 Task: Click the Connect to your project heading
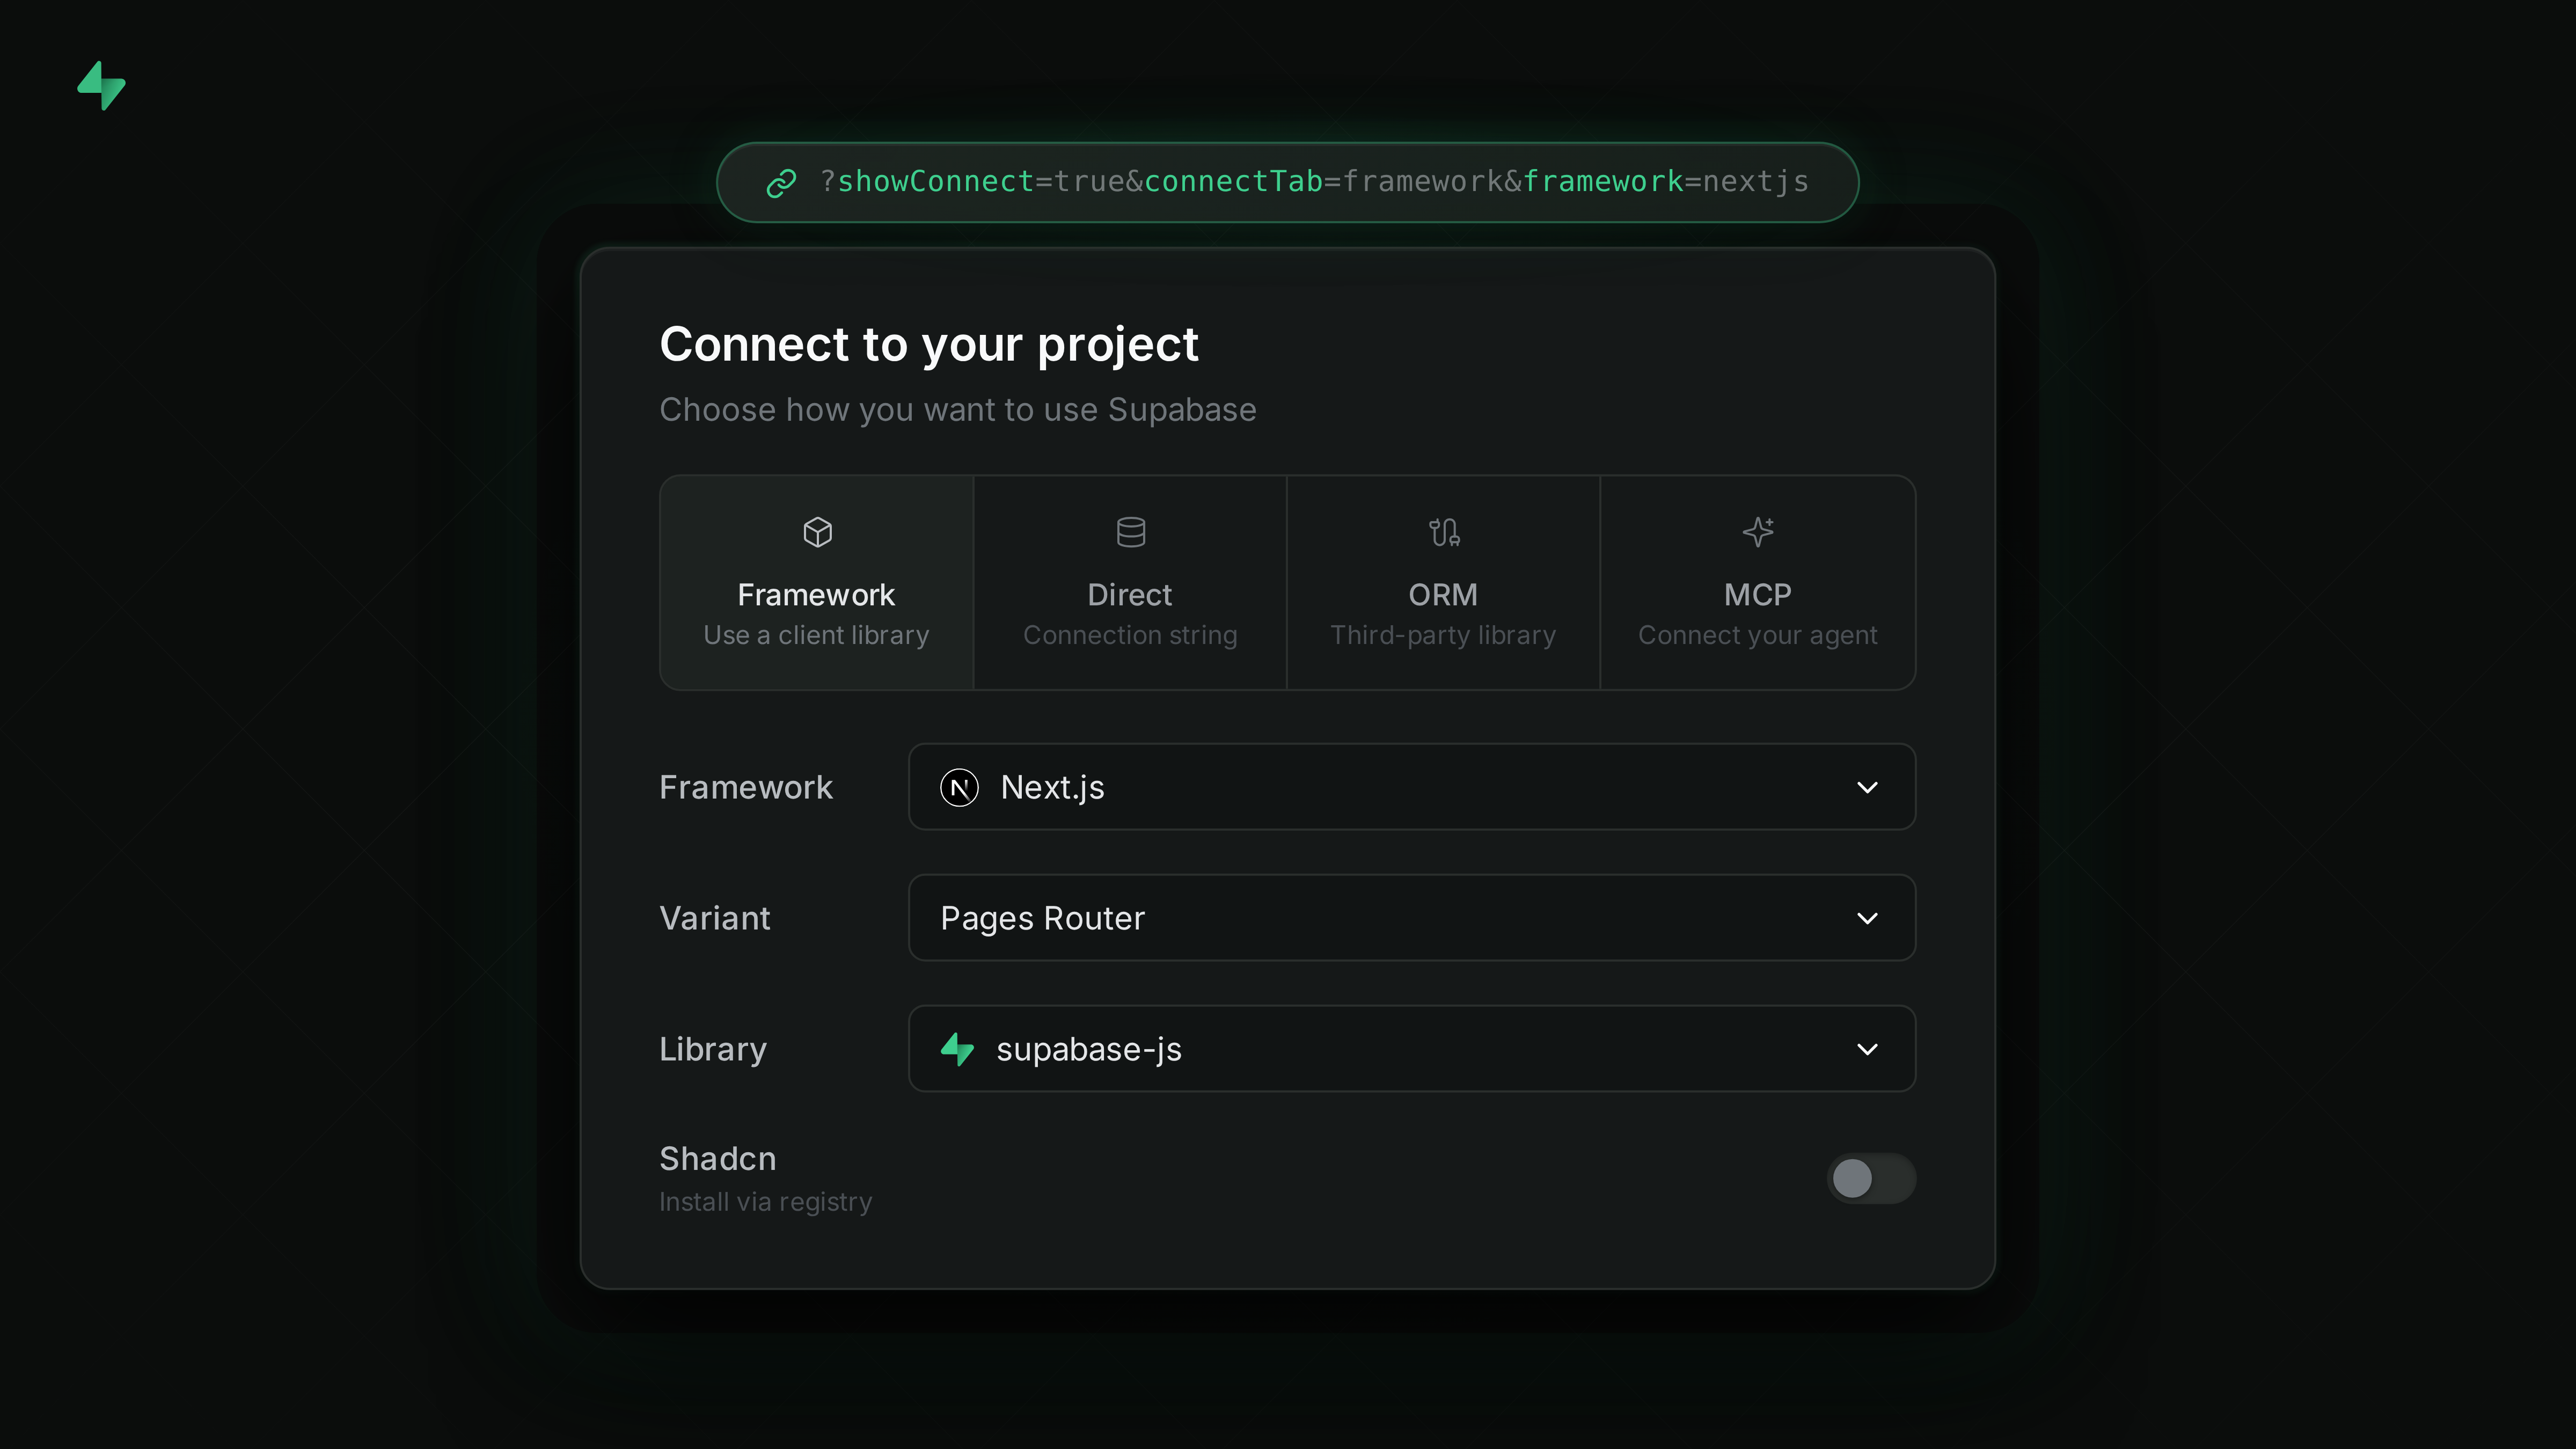click(x=928, y=345)
